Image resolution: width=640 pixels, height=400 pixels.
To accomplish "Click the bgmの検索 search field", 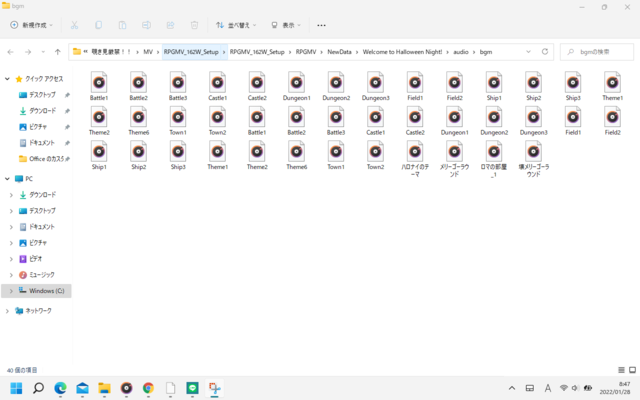I will point(597,52).
